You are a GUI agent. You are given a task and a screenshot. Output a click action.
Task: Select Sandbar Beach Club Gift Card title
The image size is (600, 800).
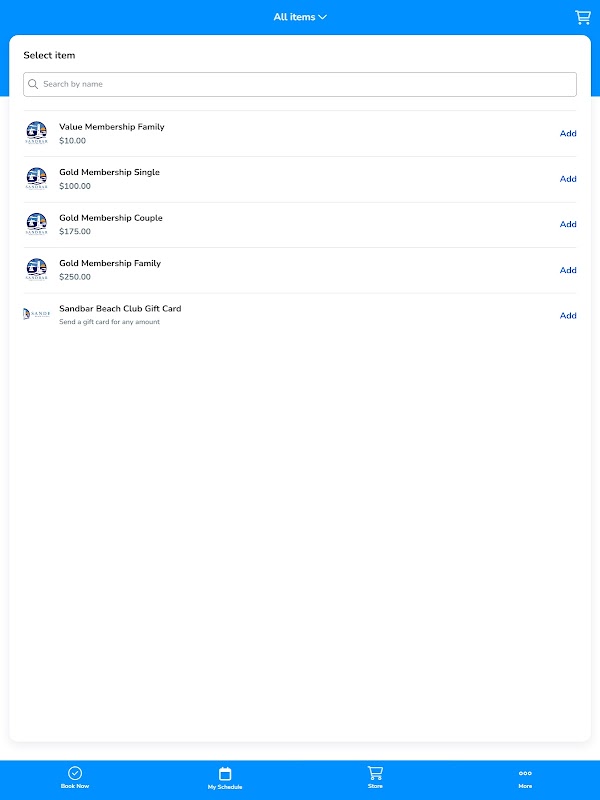point(120,308)
